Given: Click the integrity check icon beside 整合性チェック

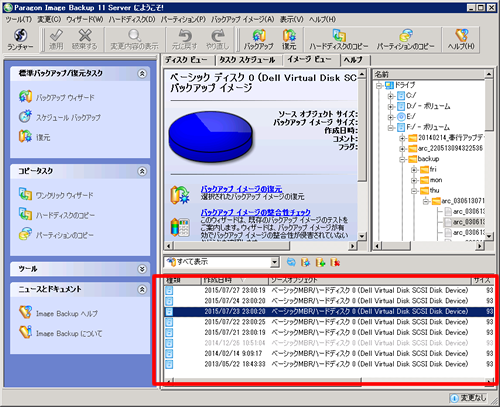Looking at the screenshot, I should click(x=180, y=227).
